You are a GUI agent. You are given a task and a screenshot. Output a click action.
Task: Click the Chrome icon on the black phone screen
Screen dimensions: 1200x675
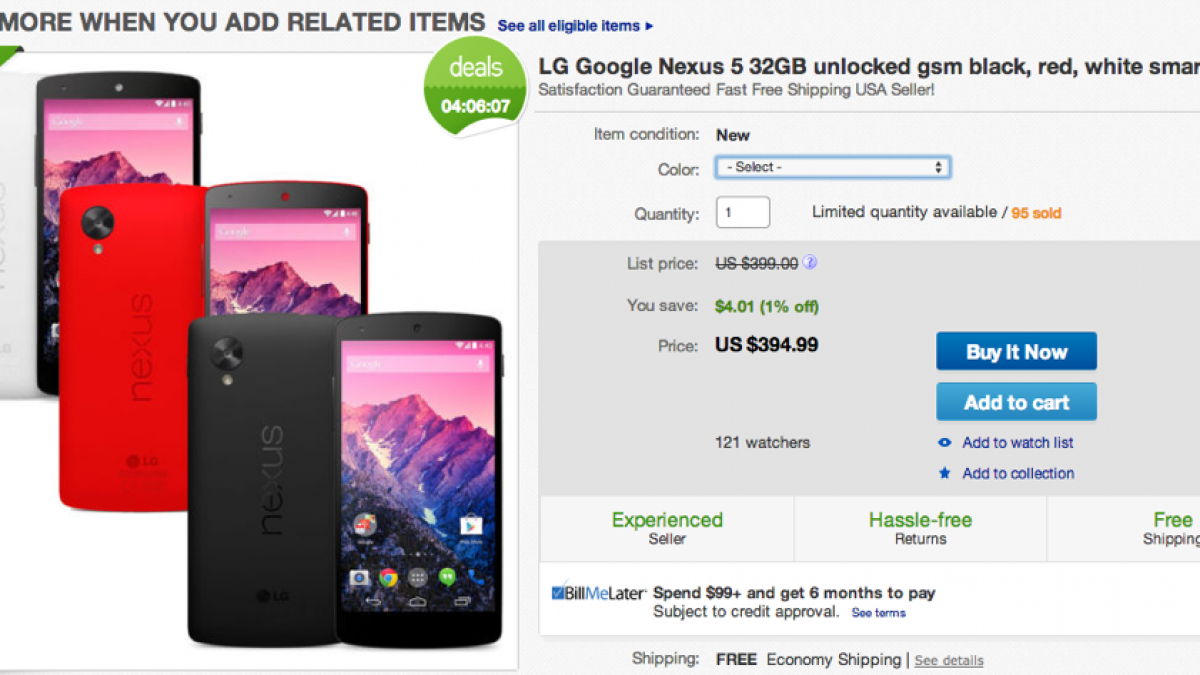388,577
